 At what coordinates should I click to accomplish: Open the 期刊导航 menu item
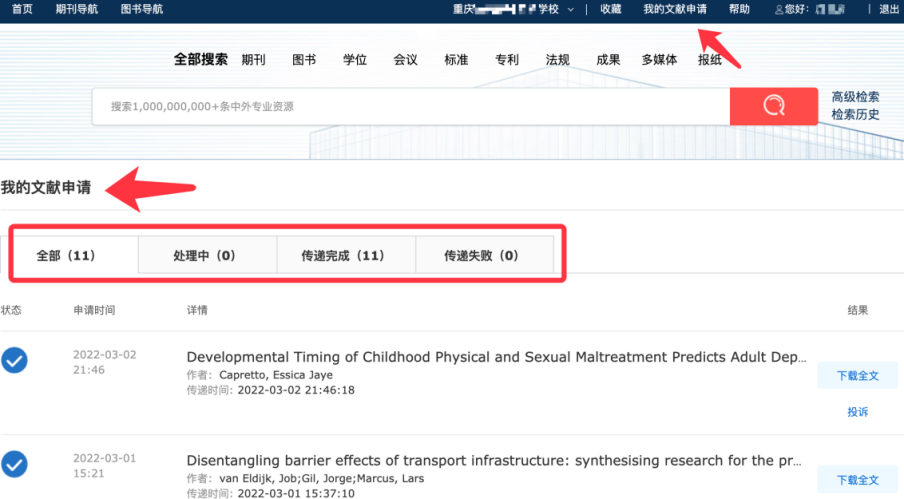click(76, 9)
